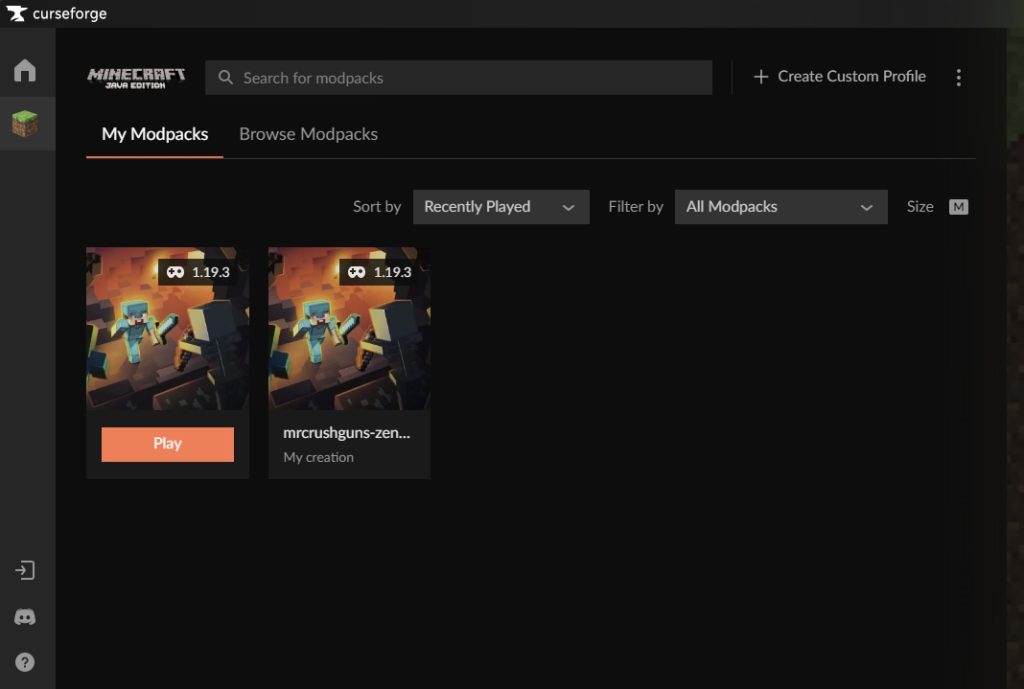Click the CurseForge anvil logo
The width and height of the screenshot is (1024, 689).
[16, 13]
